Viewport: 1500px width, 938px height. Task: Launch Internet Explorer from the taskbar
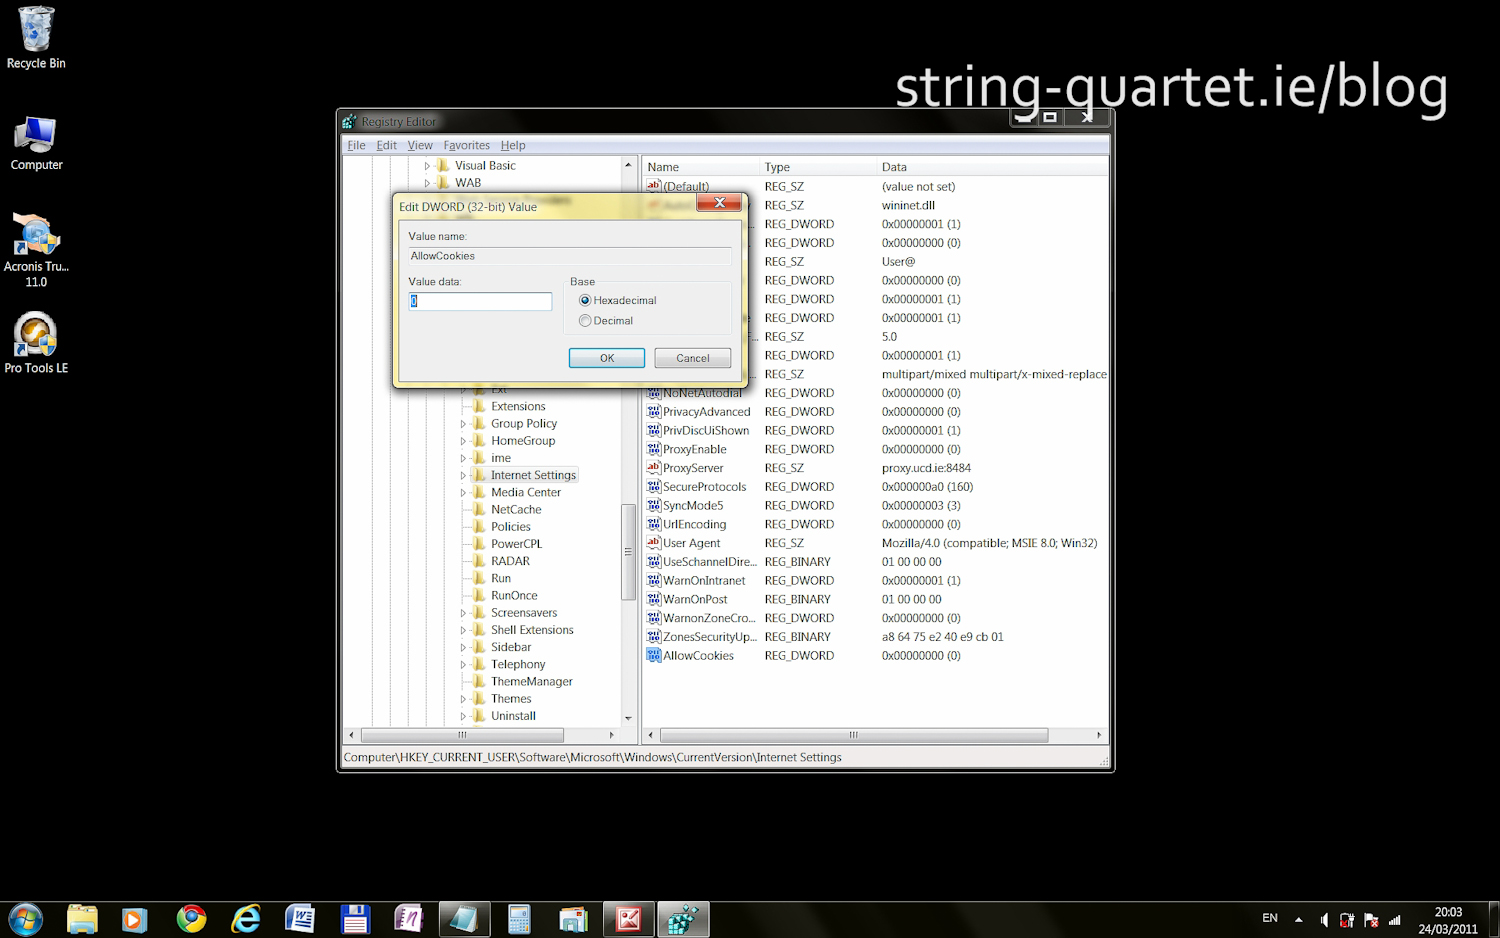[x=245, y=919]
